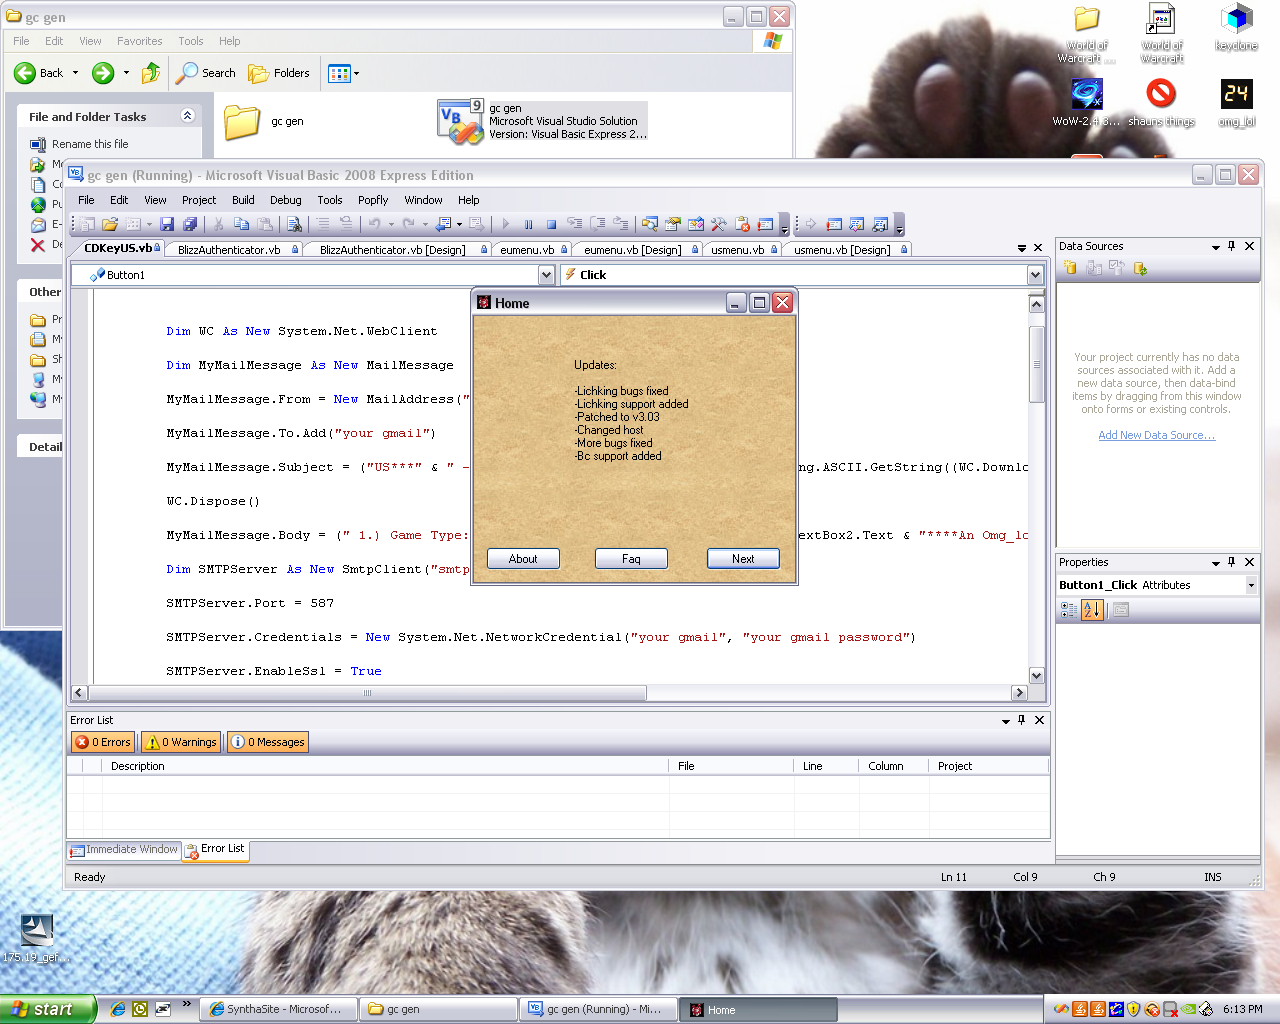Click the Save toolbar icon in Visual Basic
Viewport: 1280px width, 1024px height.
coord(167,224)
